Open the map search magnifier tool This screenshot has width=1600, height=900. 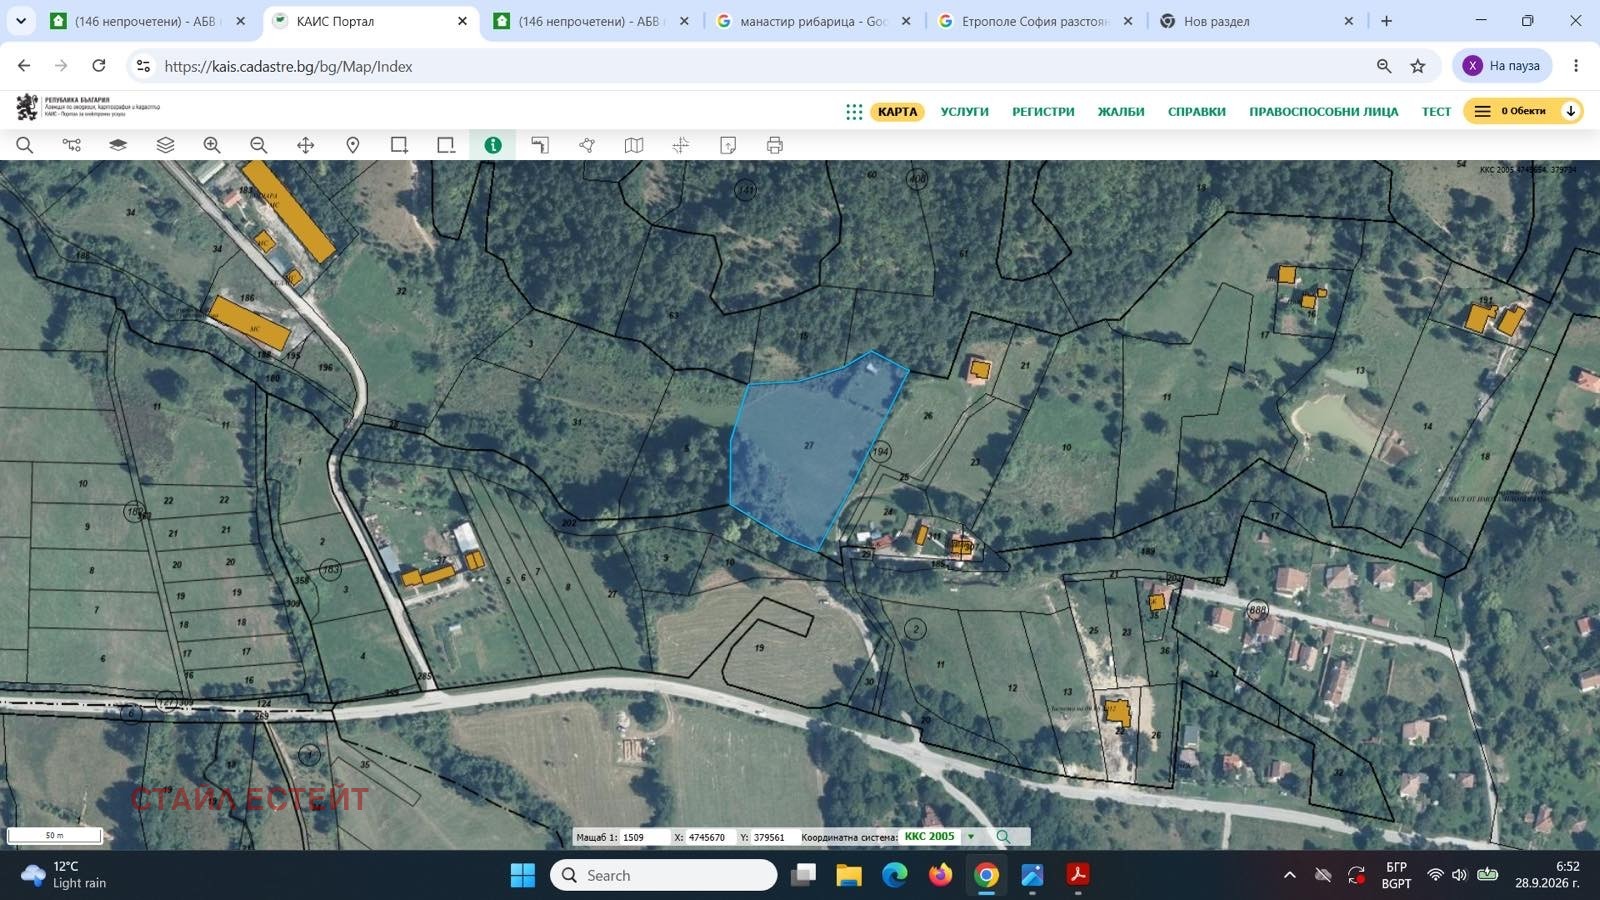pos(25,145)
